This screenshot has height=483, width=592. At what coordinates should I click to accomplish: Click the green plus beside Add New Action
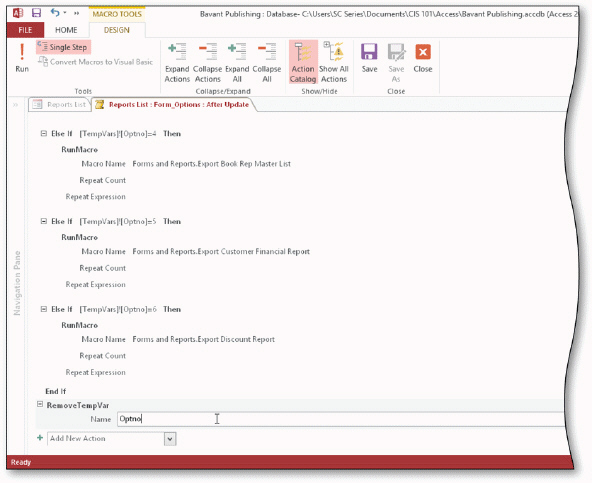click(40, 438)
